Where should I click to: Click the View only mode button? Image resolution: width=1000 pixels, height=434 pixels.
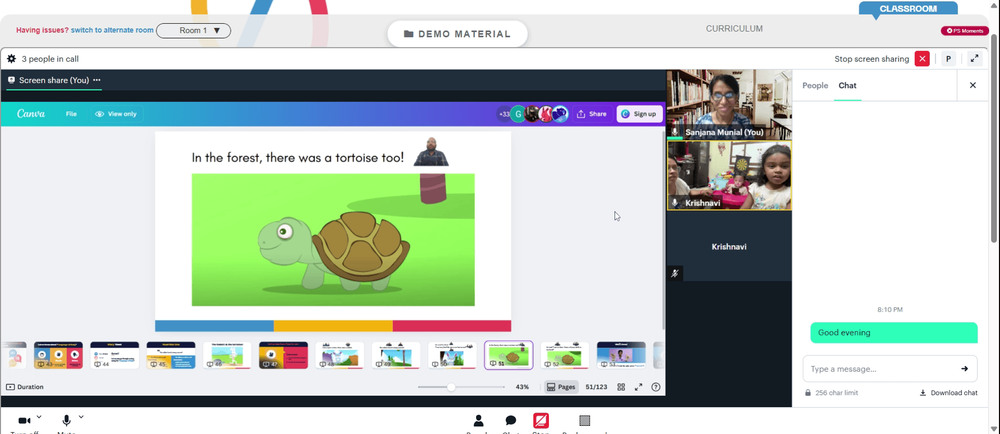point(116,114)
